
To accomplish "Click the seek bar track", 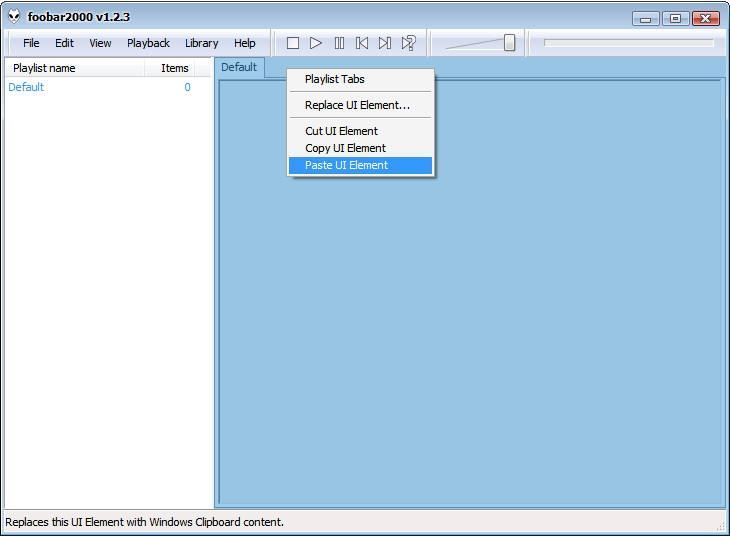I will point(629,43).
